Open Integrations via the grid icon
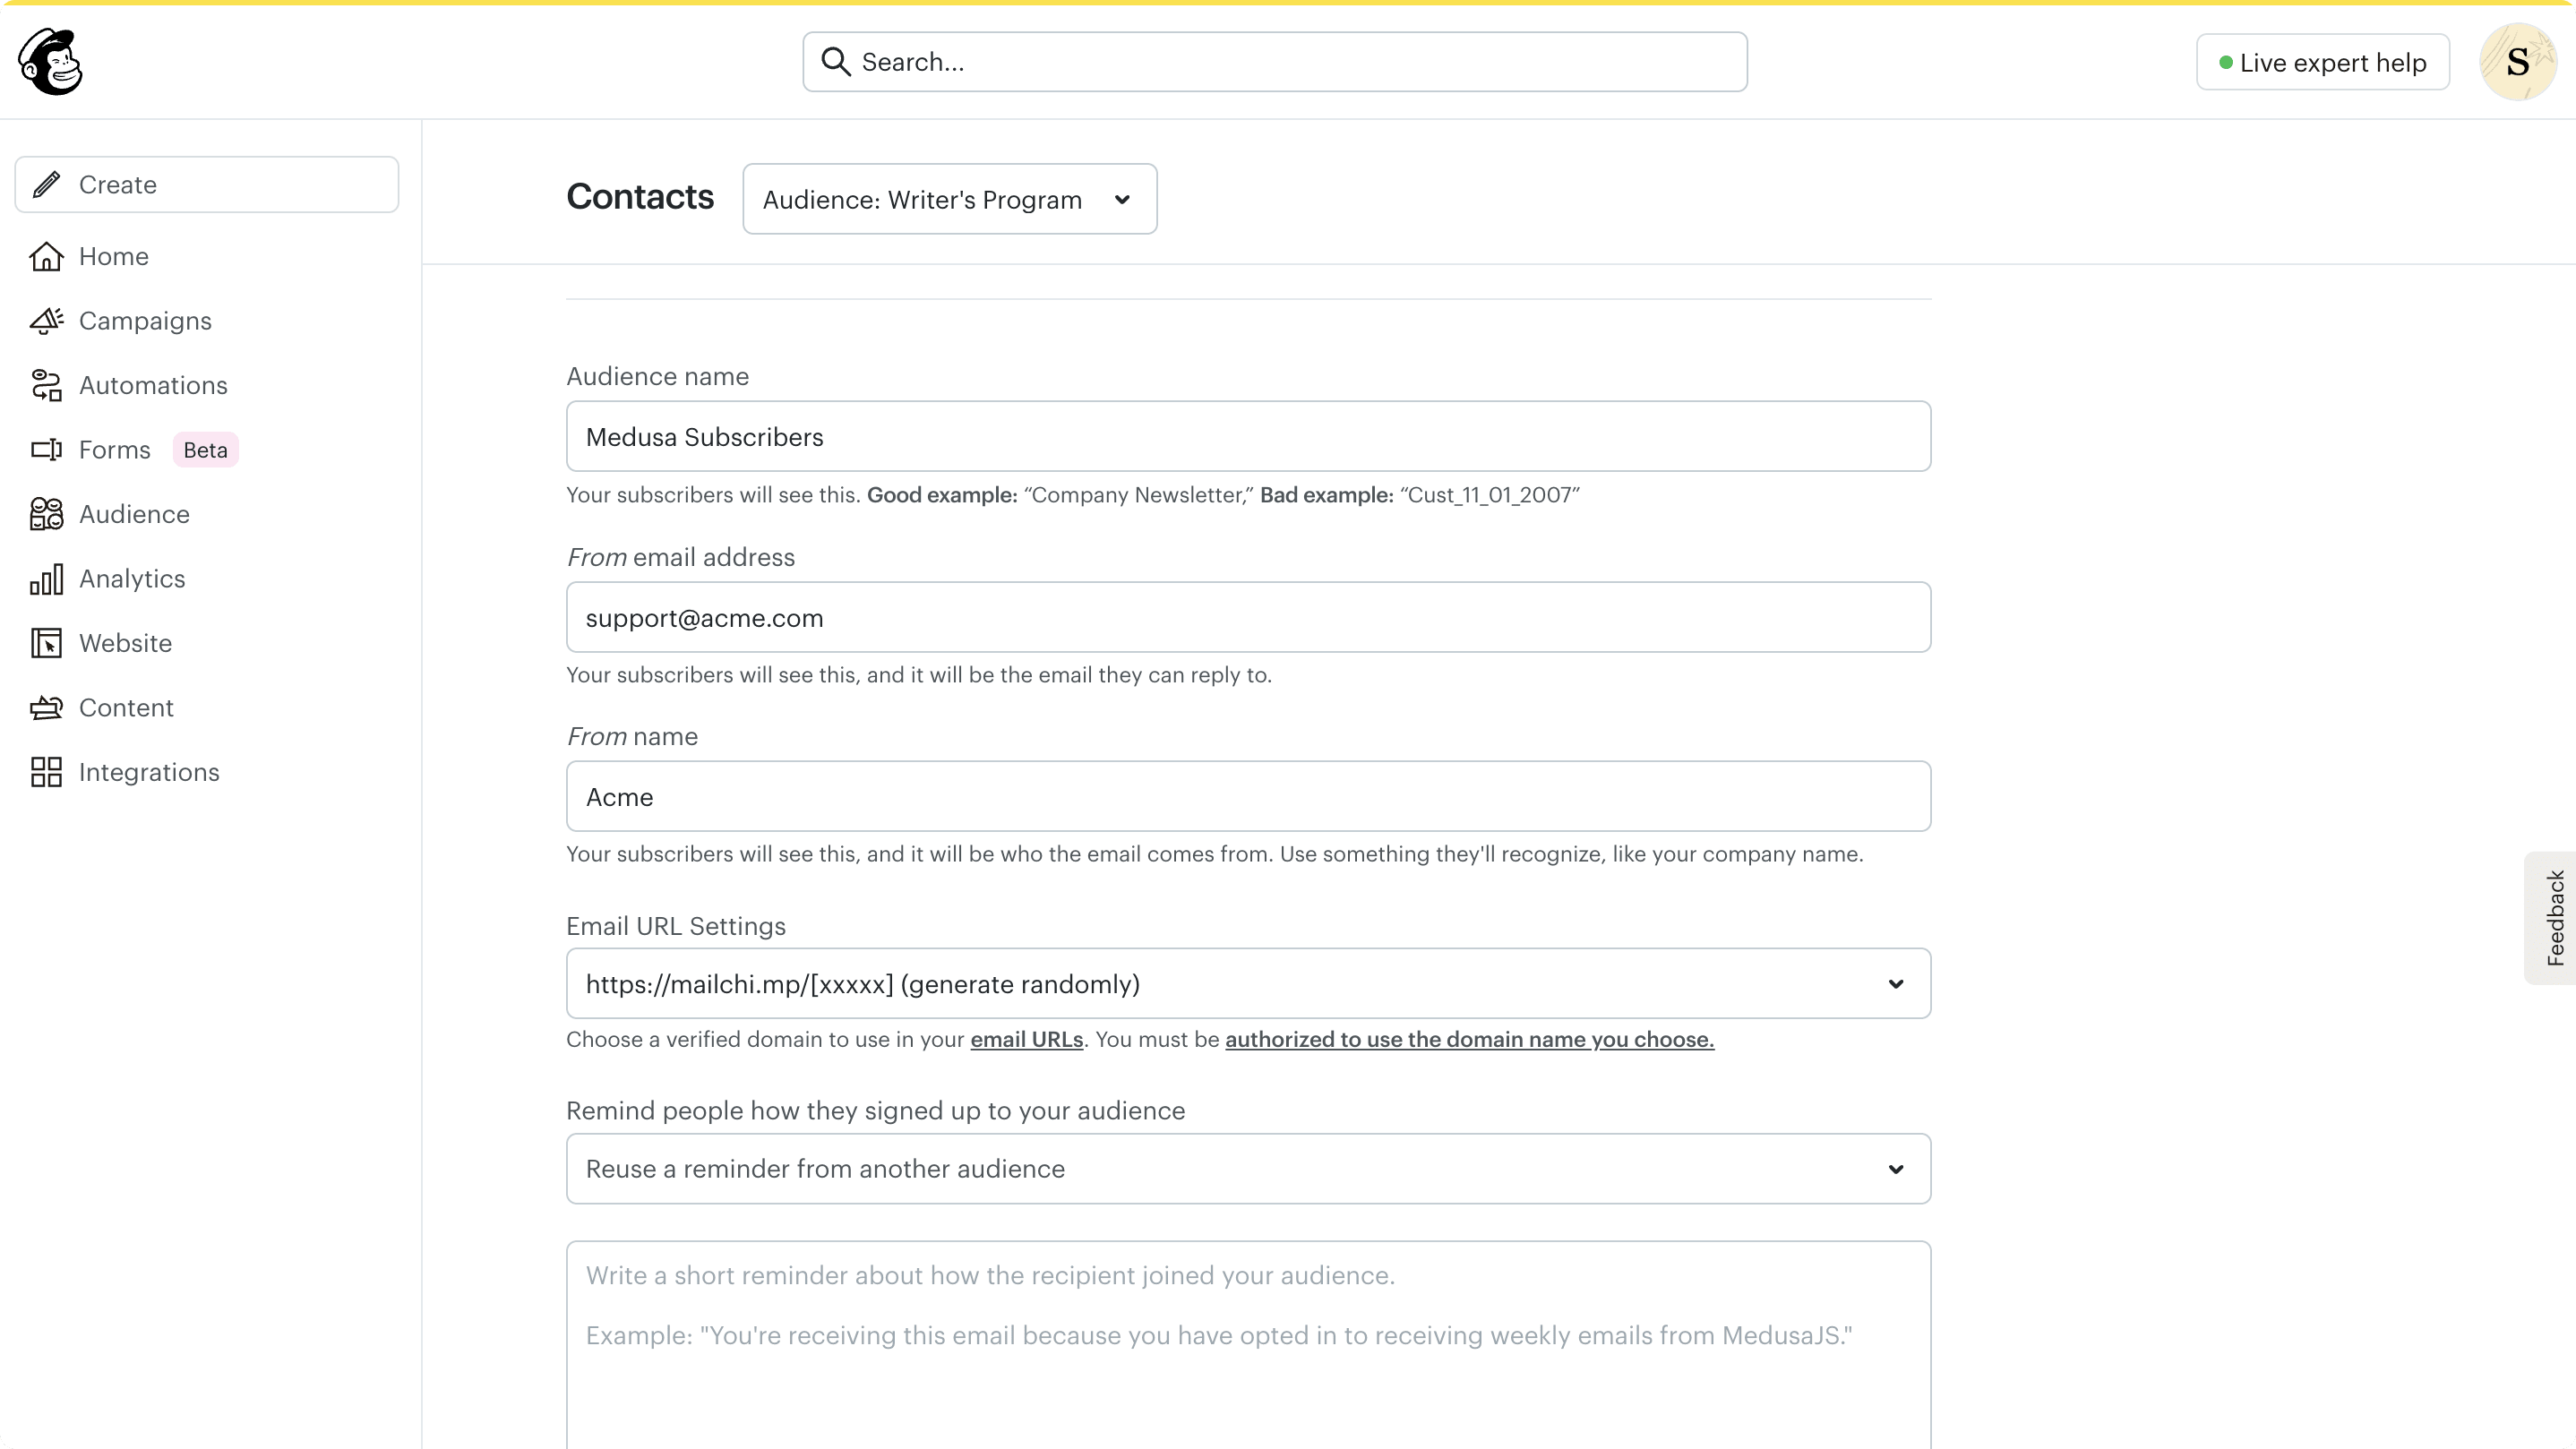This screenshot has height=1449, width=2576. tap(46, 771)
